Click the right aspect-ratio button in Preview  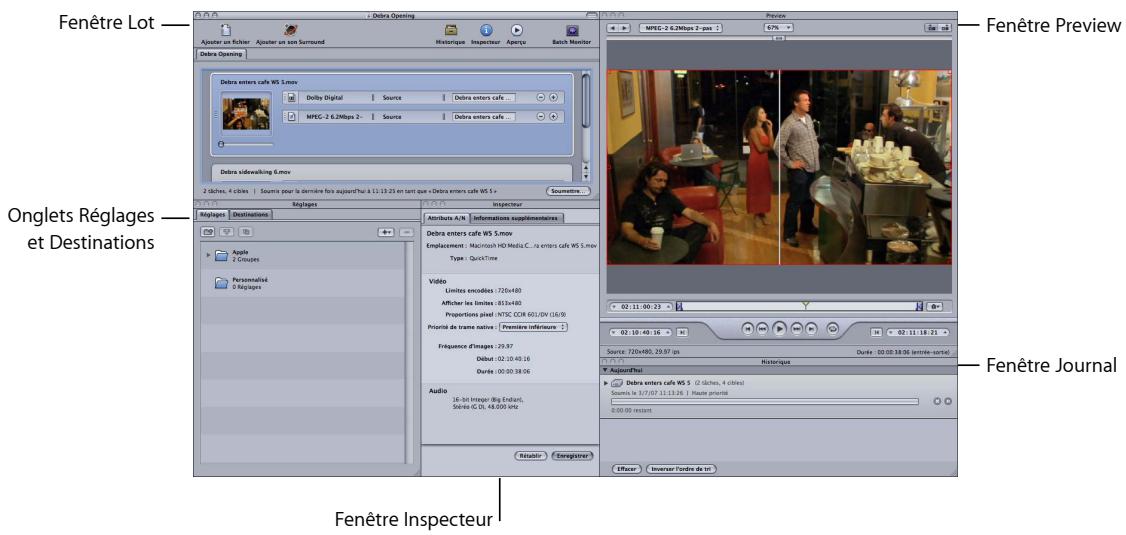coord(945,28)
